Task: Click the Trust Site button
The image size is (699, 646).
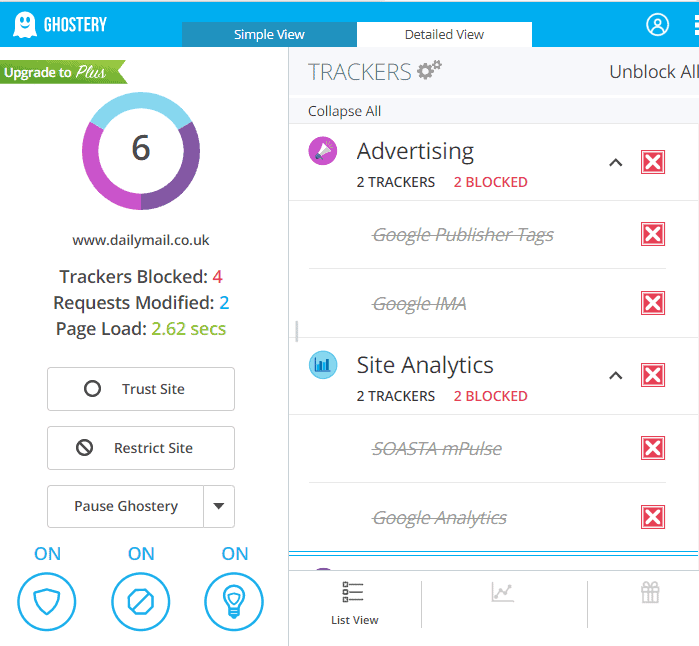Action: [141, 389]
